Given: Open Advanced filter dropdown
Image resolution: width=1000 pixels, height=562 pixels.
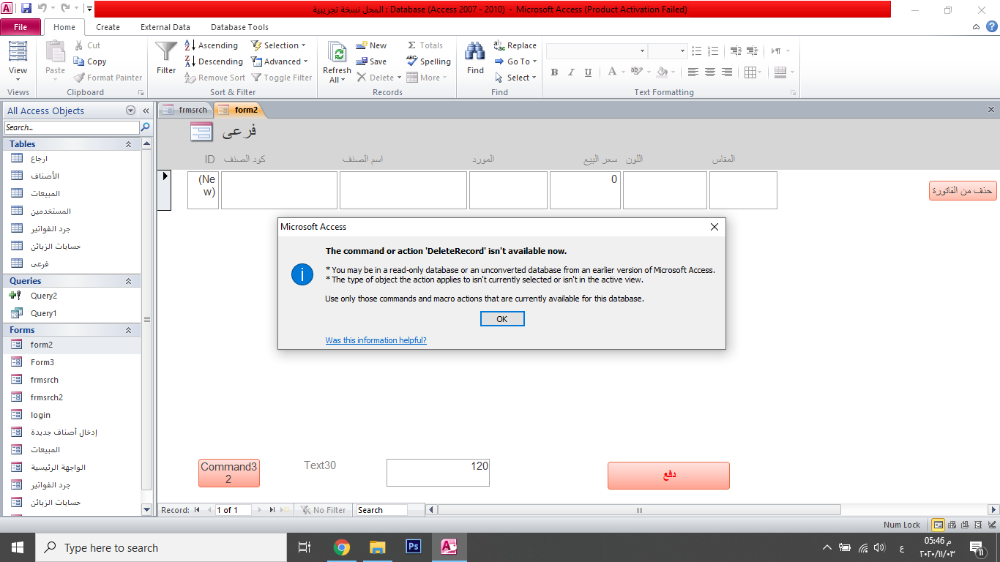Looking at the screenshot, I should tap(279, 61).
